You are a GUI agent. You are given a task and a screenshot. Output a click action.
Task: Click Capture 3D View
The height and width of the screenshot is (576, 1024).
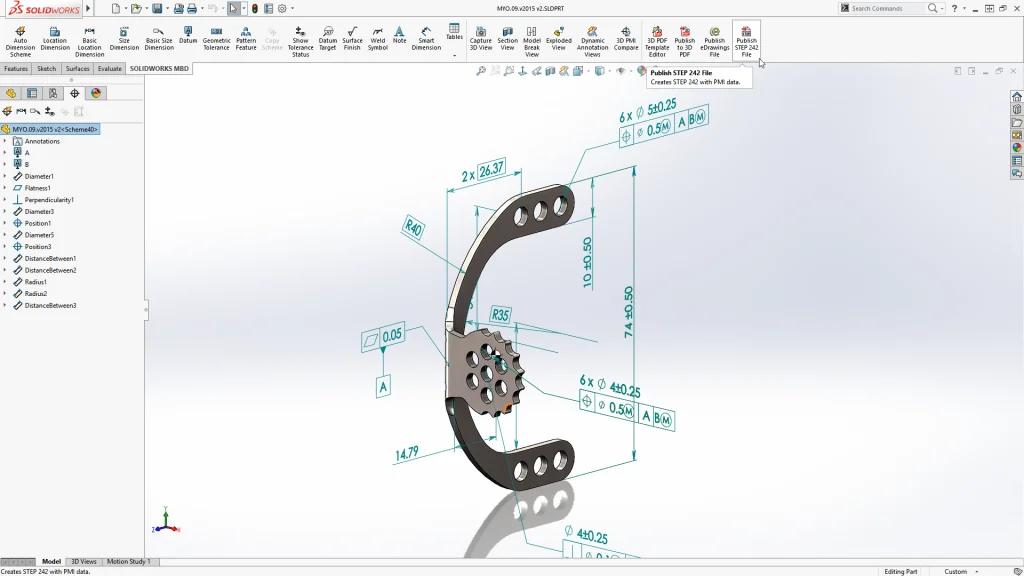(x=480, y=39)
